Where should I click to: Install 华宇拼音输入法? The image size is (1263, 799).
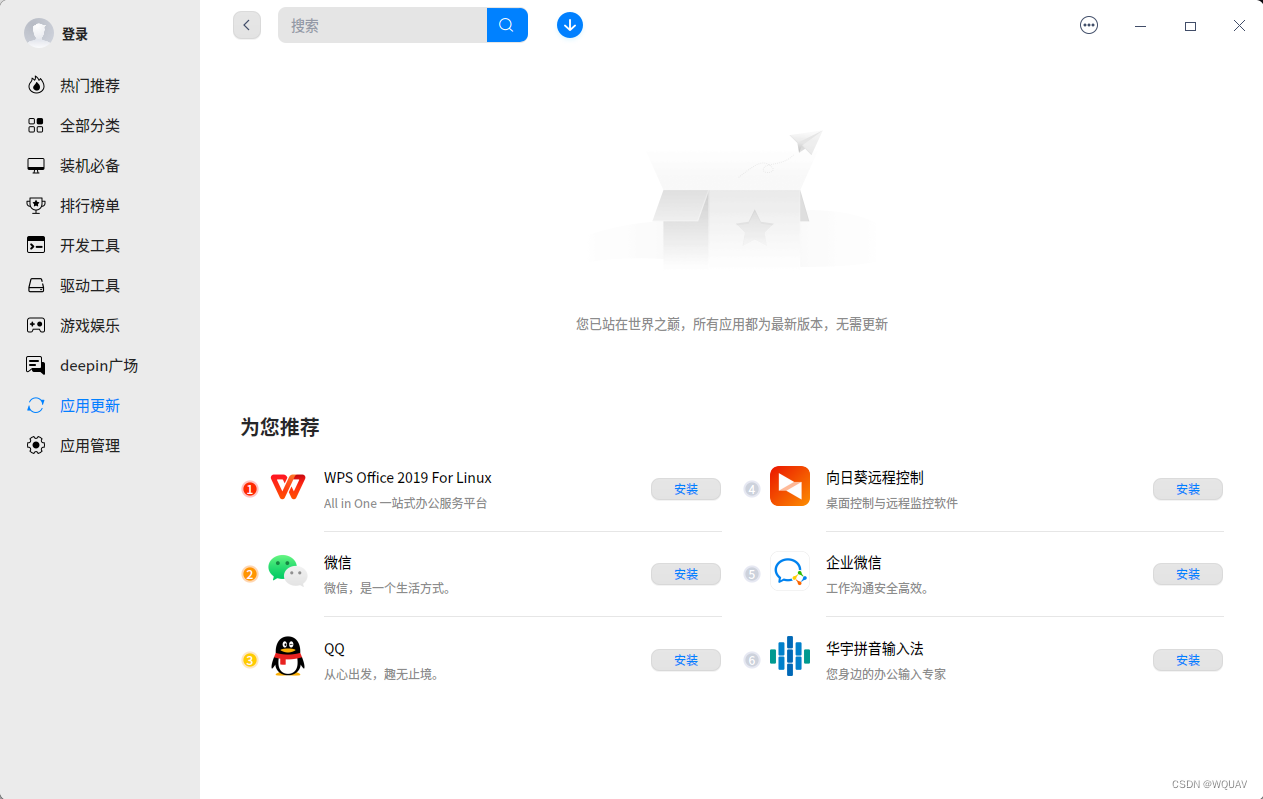click(x=1188, y=660)
